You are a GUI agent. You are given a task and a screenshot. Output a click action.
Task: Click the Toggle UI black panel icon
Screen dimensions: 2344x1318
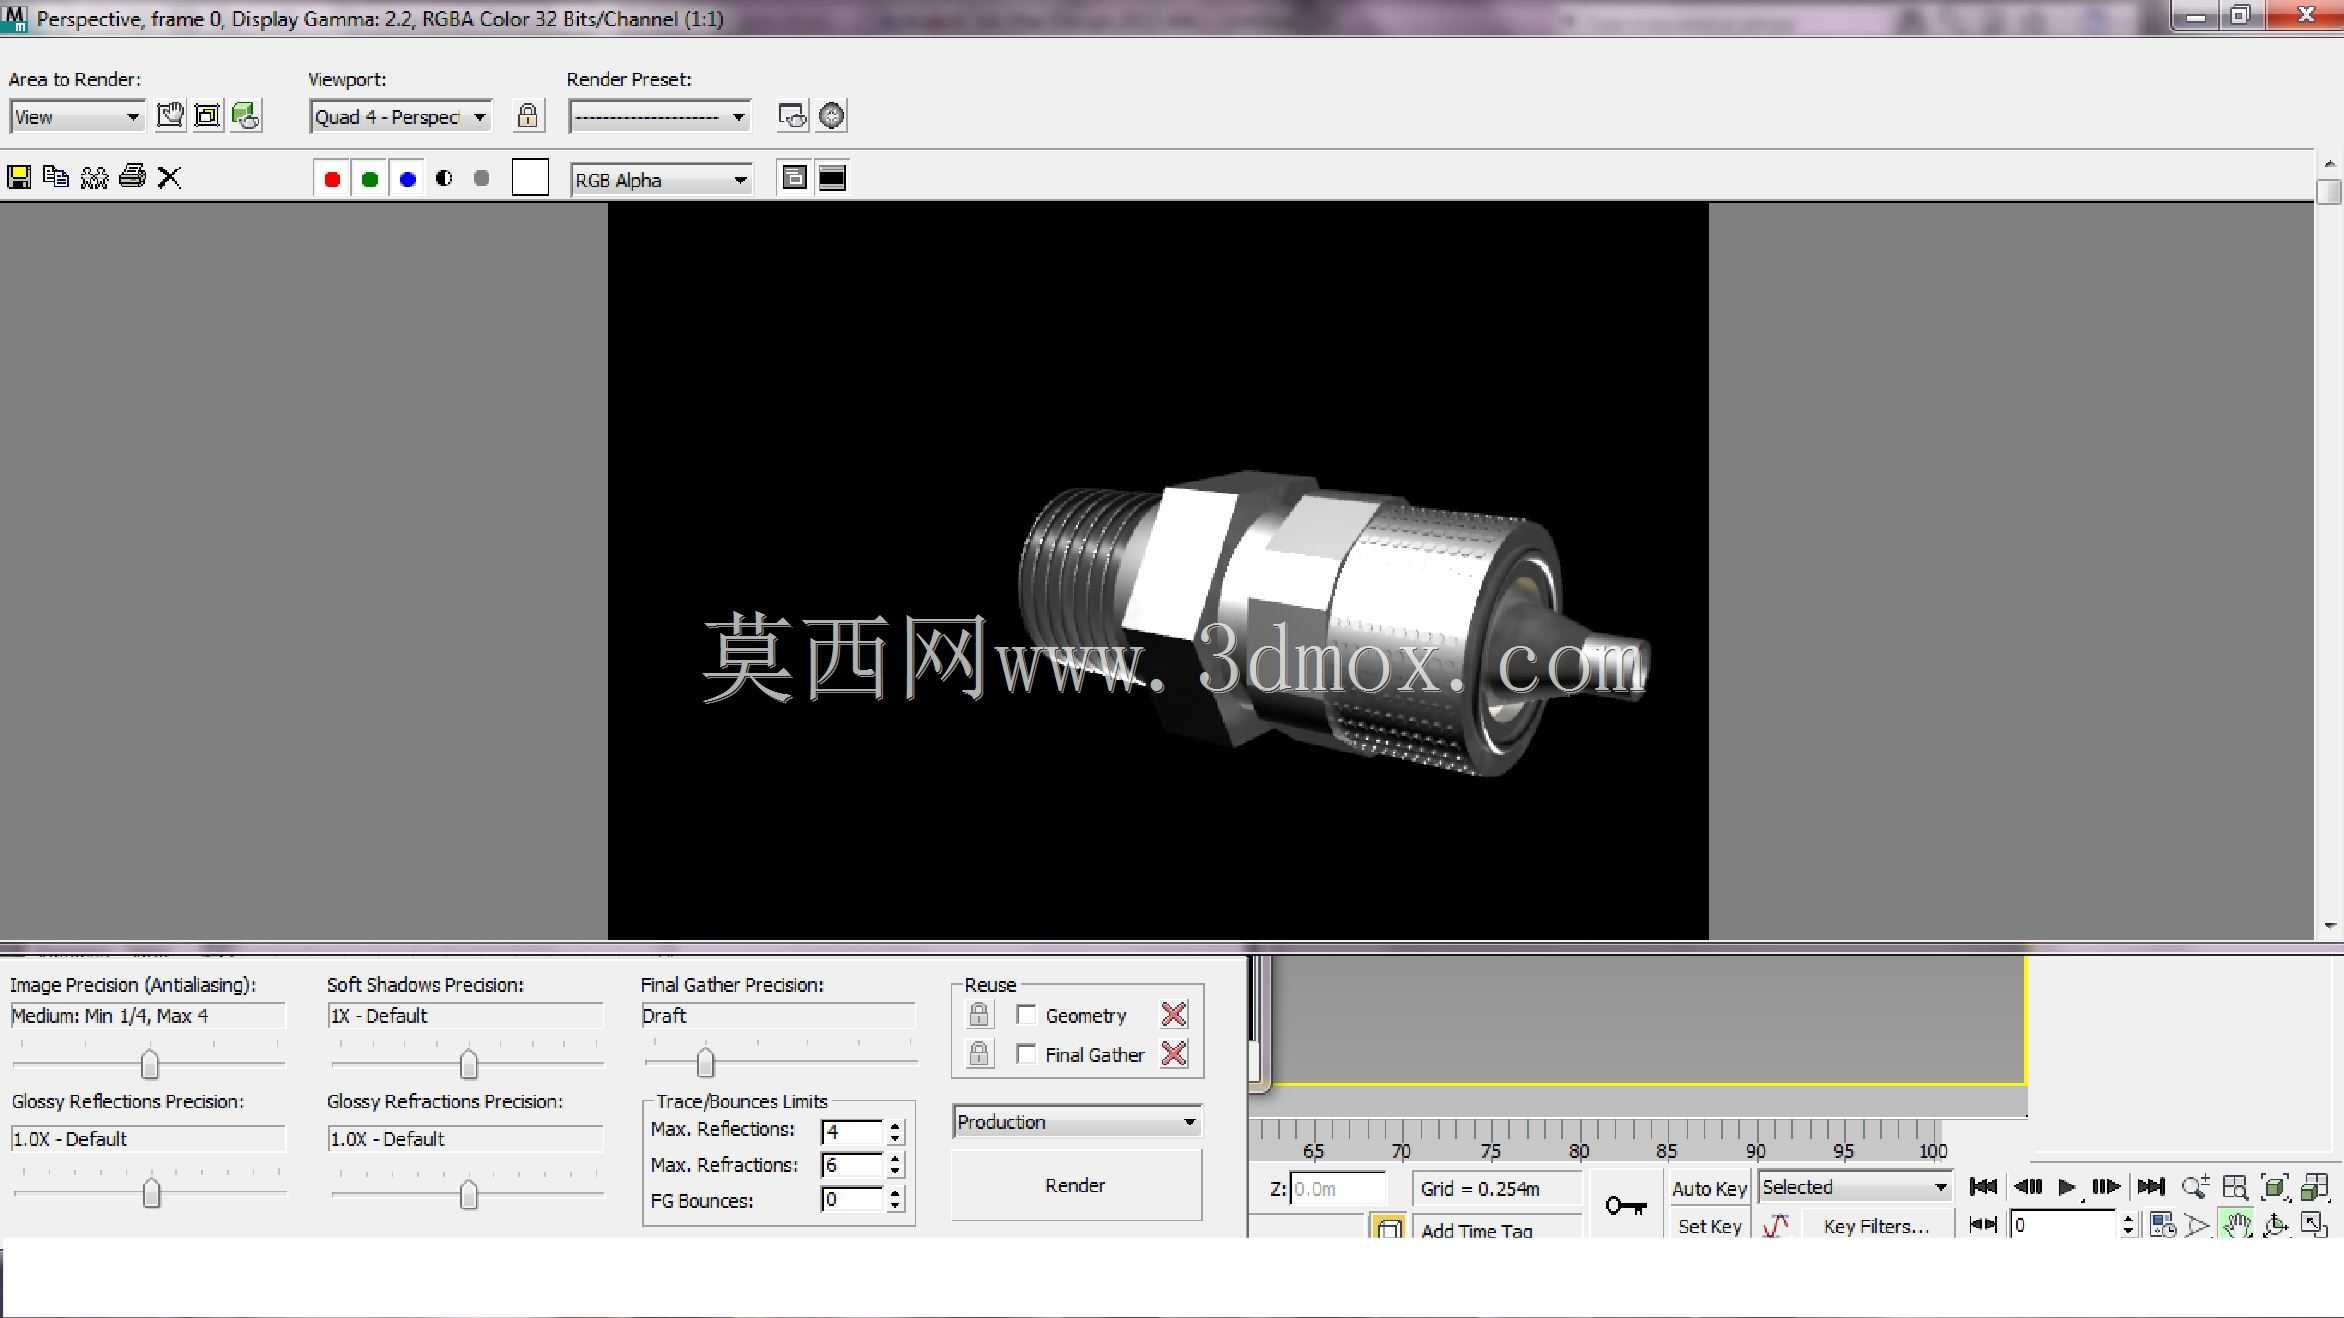[x=832, y=178]
